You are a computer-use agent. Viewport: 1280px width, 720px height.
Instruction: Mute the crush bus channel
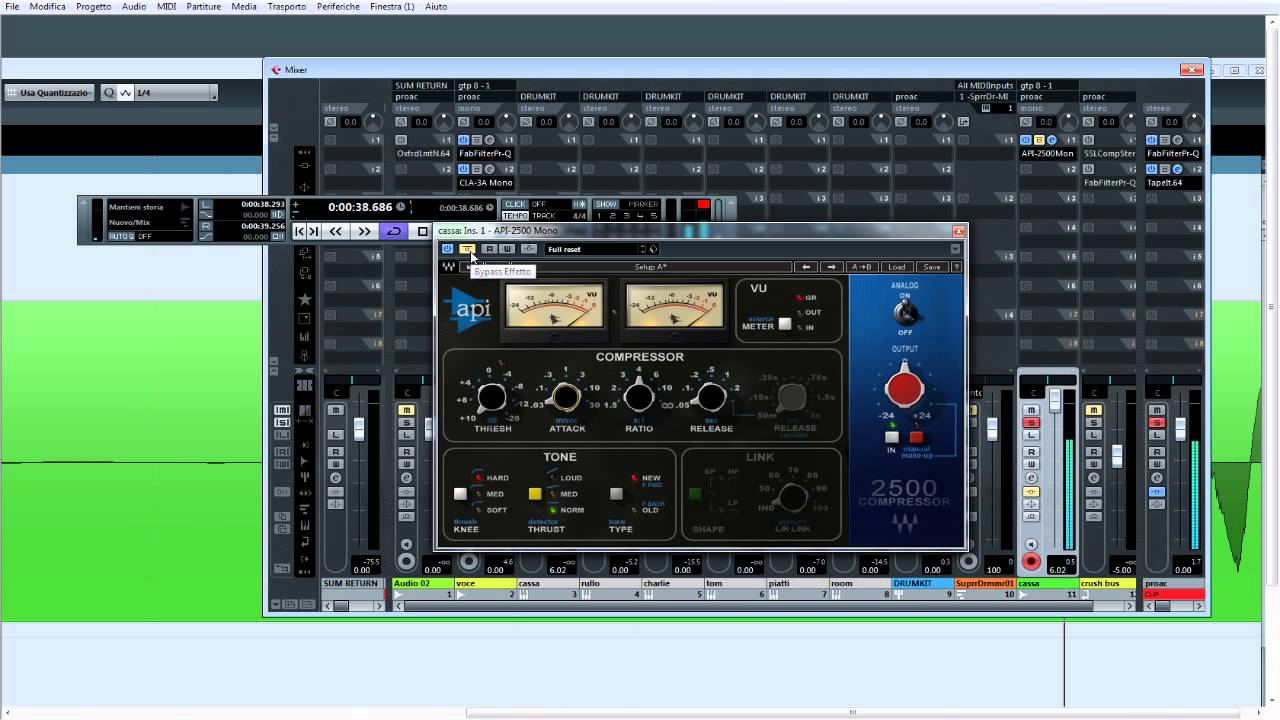[1093, 410]
